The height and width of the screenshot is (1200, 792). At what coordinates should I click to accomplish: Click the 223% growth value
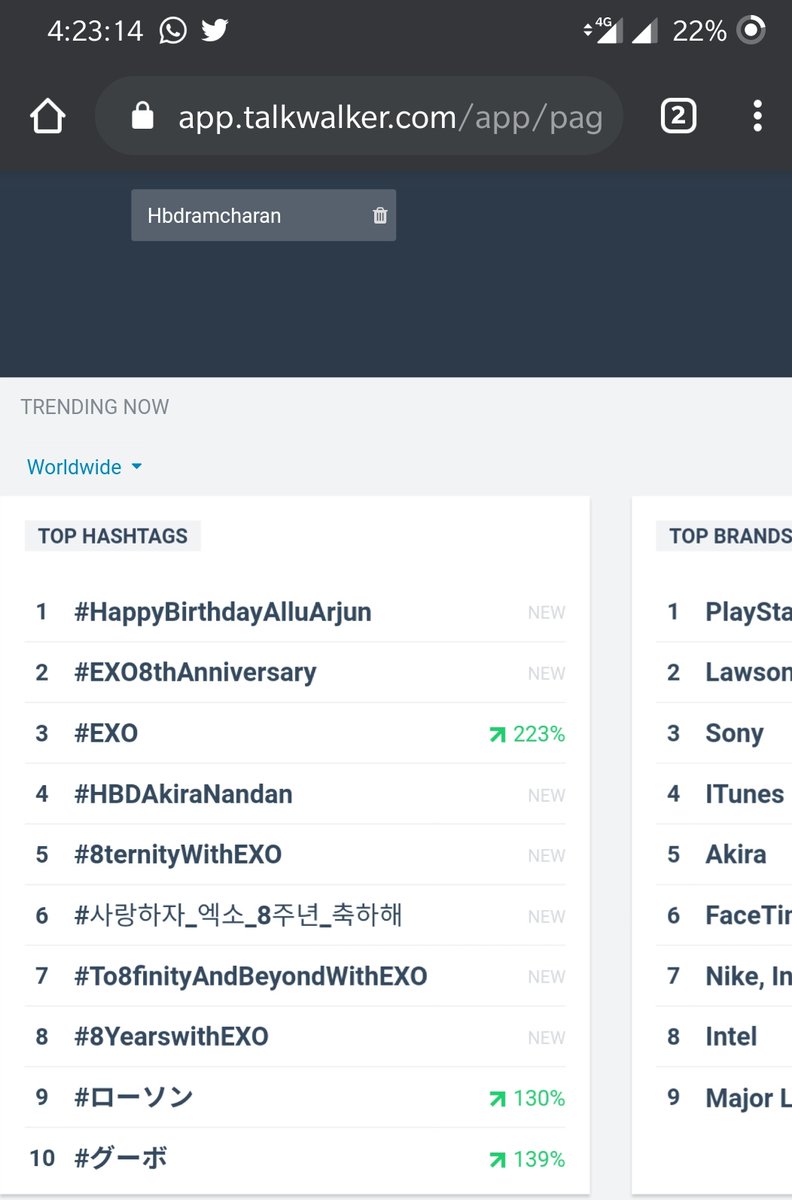click(539, 735)
